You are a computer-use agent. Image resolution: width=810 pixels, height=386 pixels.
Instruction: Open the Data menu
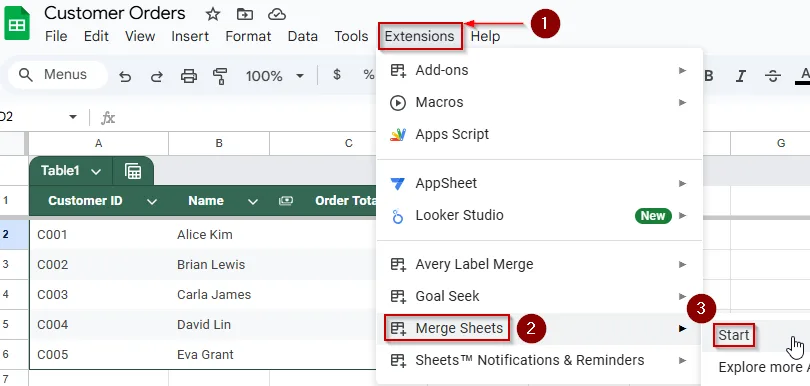click(x=303, y=36)
